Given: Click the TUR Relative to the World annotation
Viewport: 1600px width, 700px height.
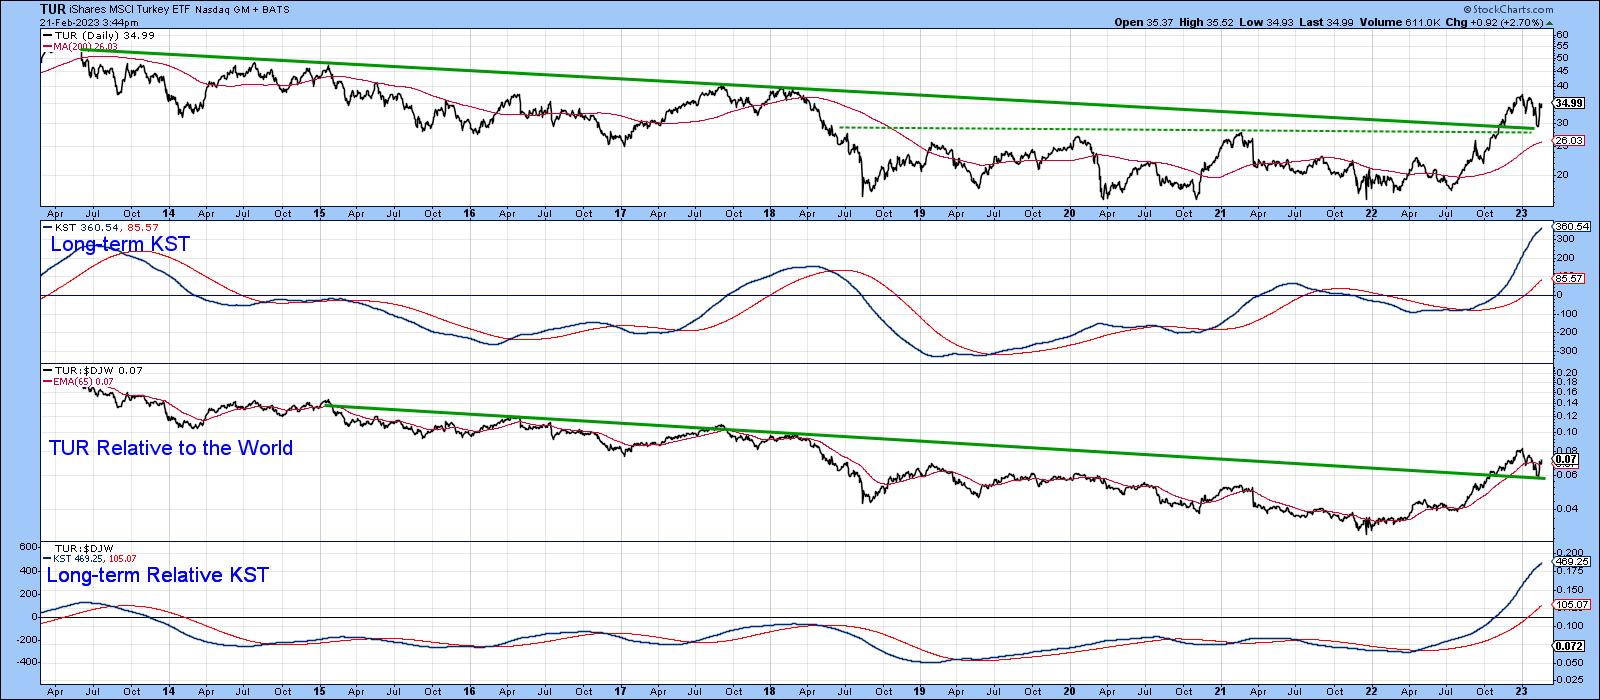Looking at the screenshot, I should pyautogui.click(x=171, y=448).
